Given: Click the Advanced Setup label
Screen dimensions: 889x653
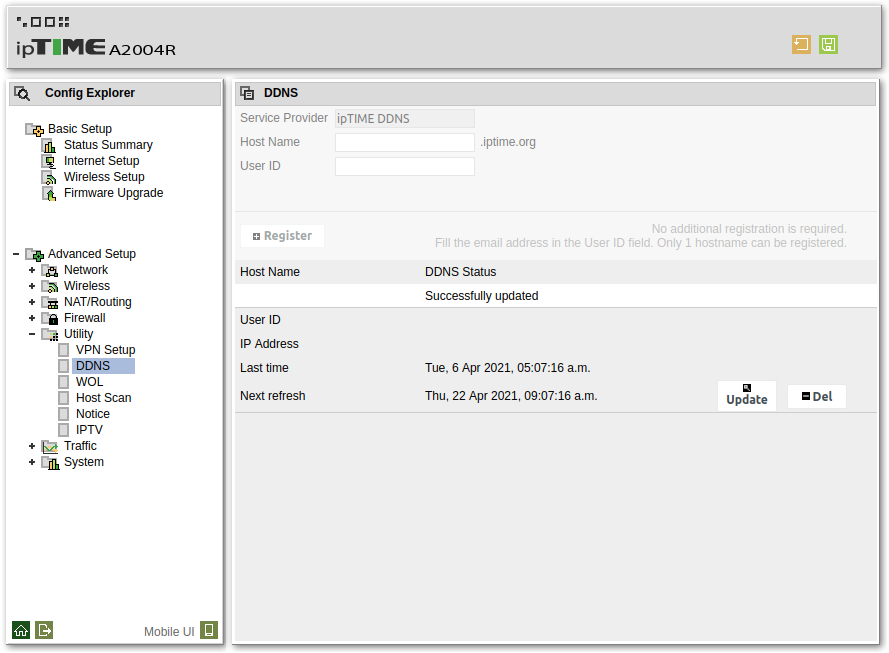Looking at the screenshot, I should [92, 253].
